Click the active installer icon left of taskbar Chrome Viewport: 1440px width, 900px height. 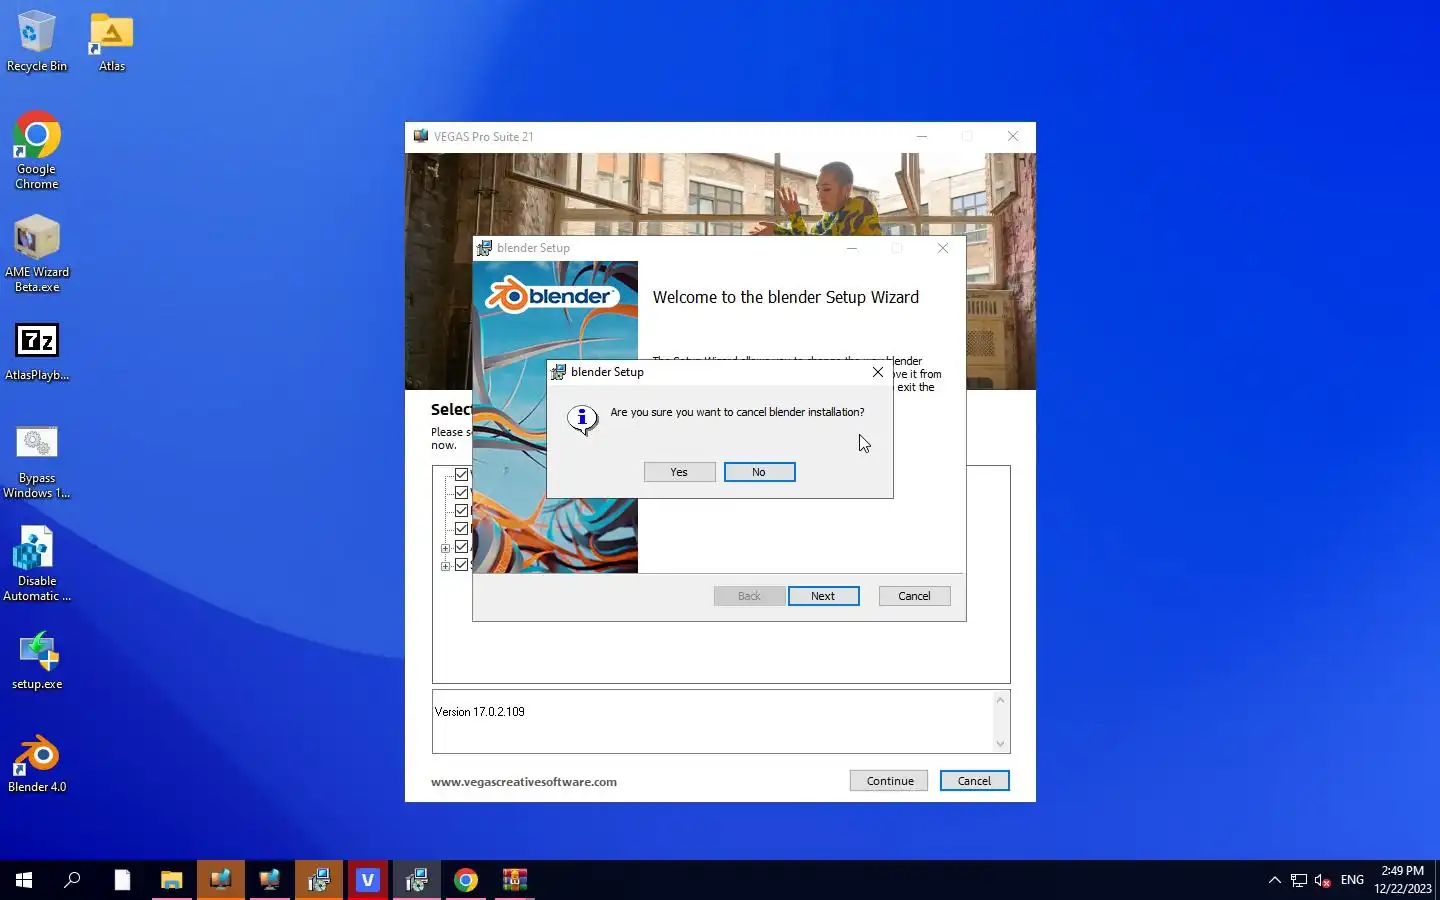[417, 880]
